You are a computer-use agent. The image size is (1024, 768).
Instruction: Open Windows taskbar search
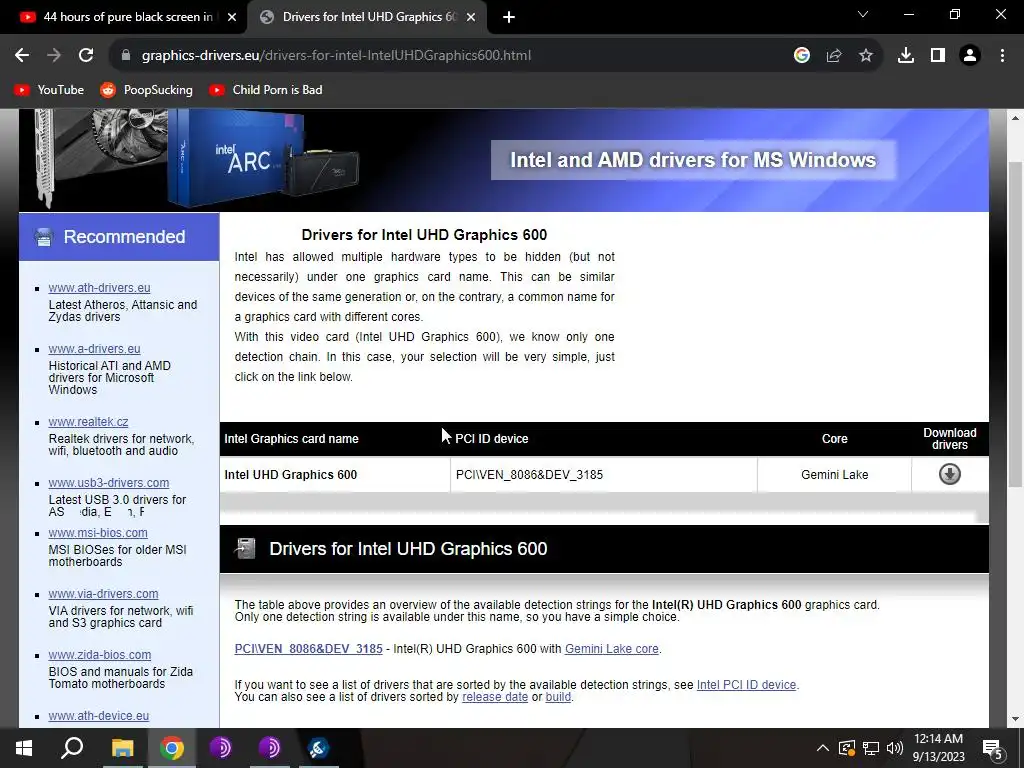(72, 748)
